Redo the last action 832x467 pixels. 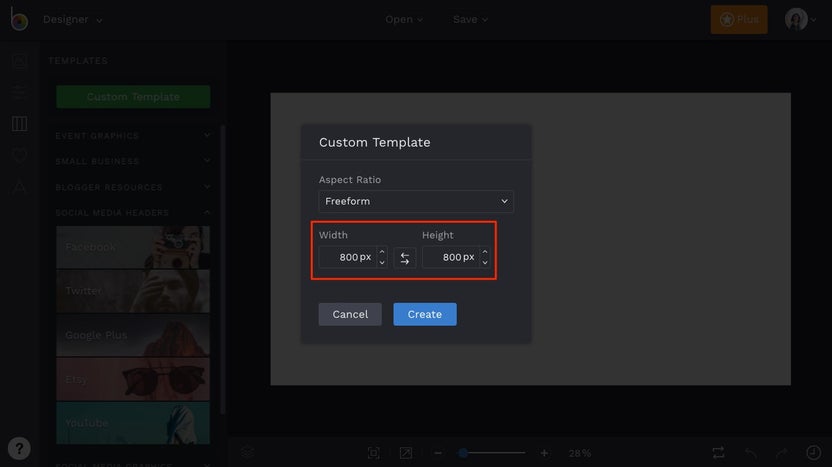(x=782, y=453)
